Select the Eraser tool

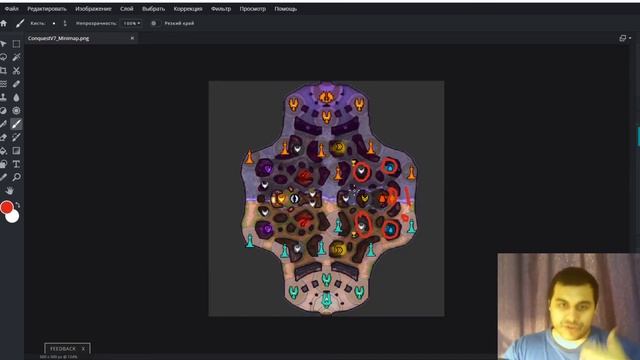click(4, 137)
